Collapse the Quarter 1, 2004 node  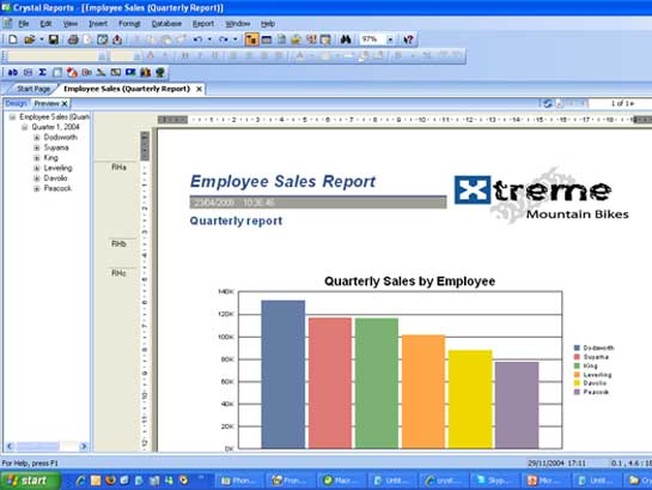[x=25, y=127]
